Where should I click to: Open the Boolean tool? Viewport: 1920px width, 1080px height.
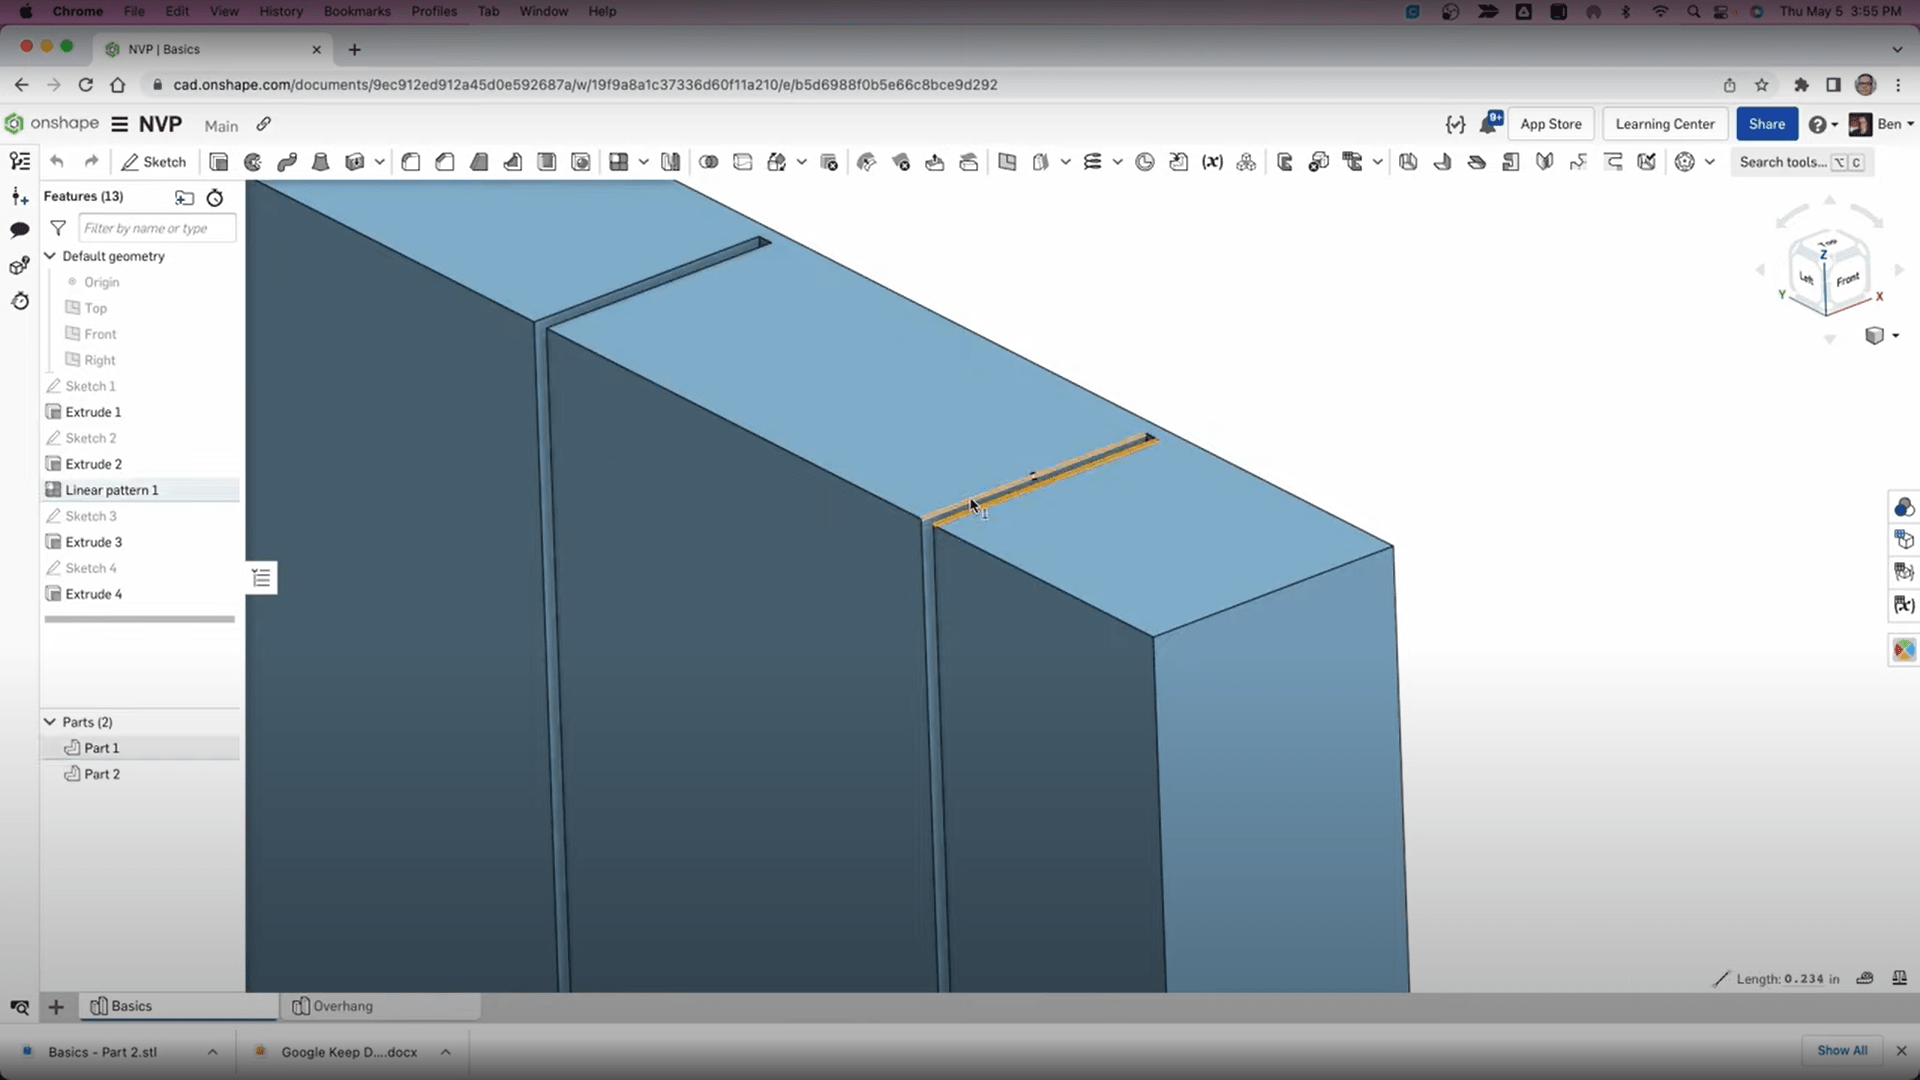coord(709,162)
